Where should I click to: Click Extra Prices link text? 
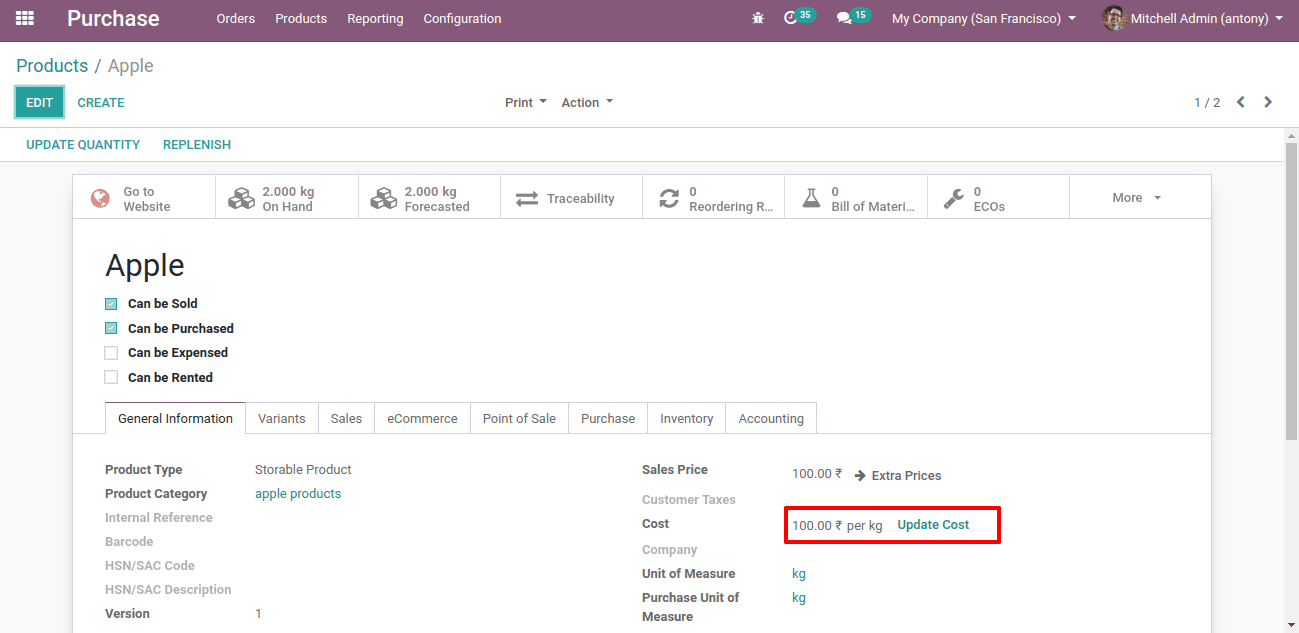pos(906,475)
